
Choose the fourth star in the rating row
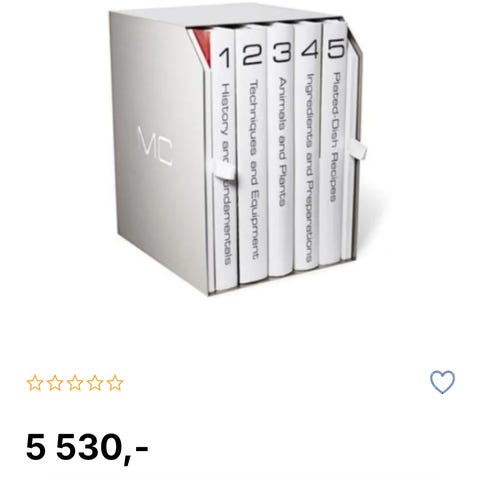point(95,383)
